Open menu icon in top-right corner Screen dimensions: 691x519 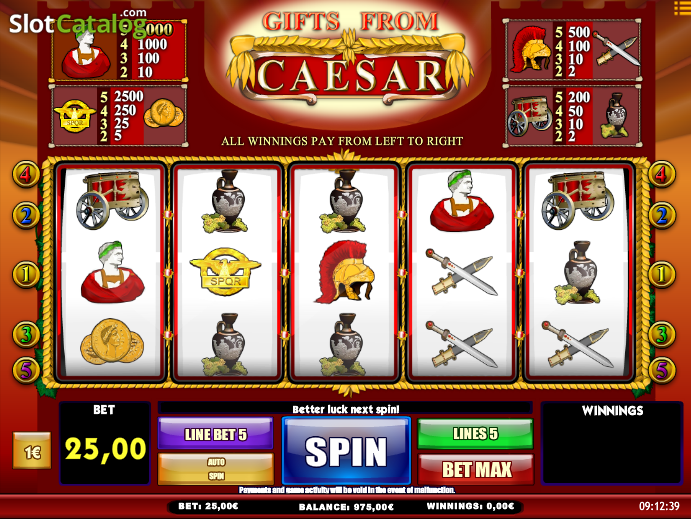coord(682,7)
